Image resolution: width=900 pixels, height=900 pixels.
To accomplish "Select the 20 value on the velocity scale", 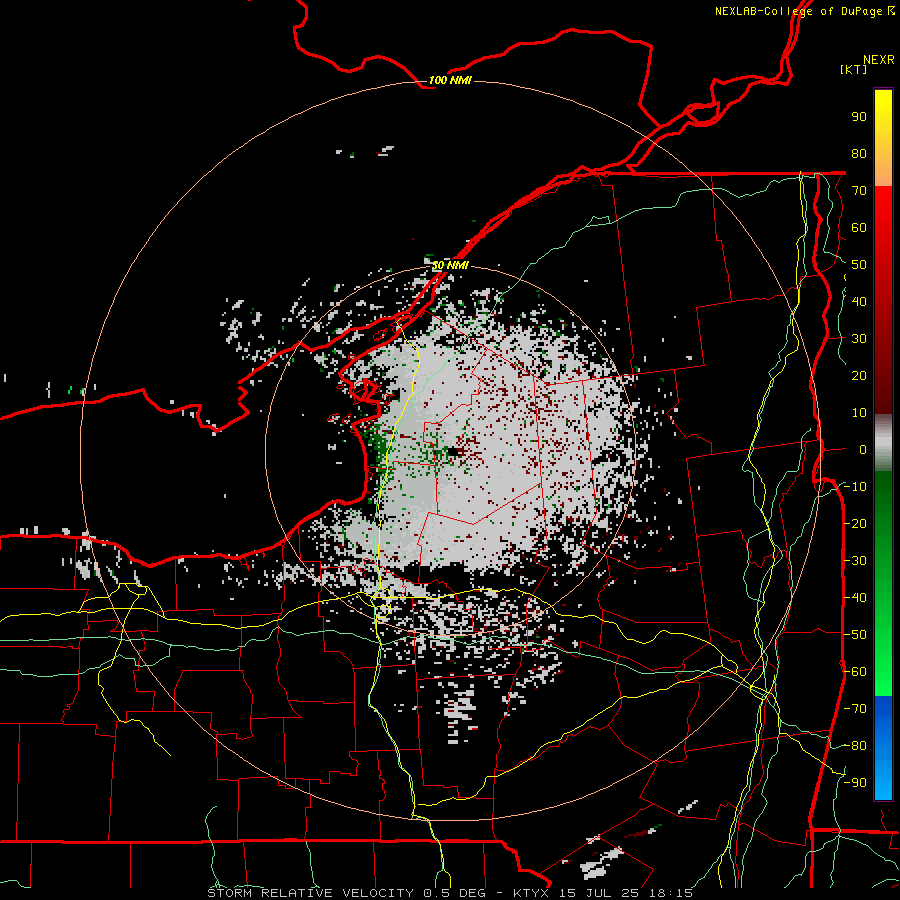I will (859, 375).
